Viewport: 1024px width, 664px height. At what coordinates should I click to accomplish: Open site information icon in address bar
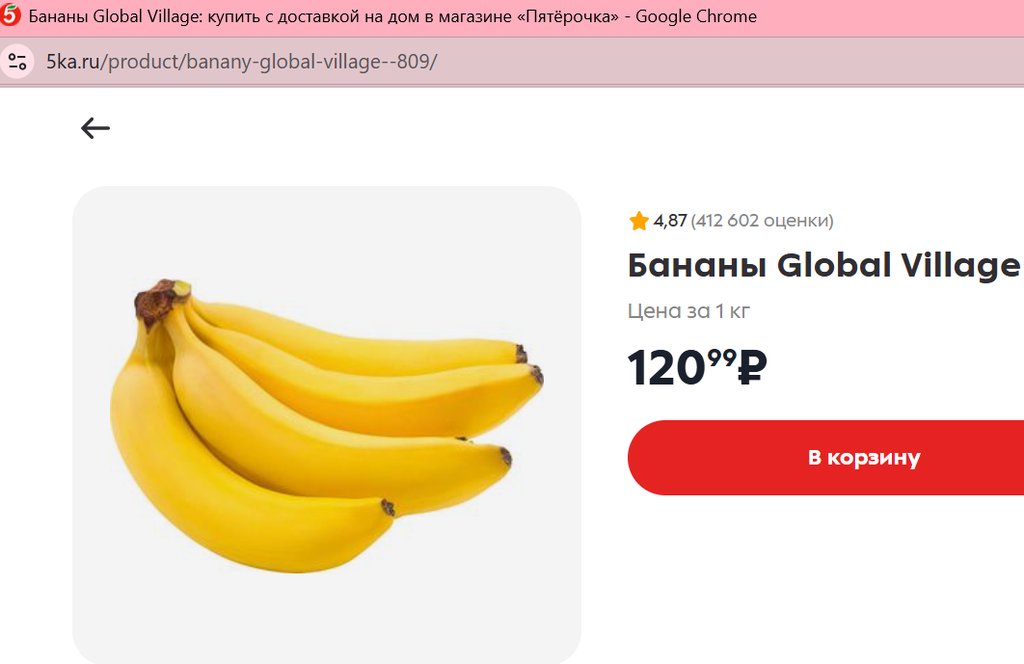17,61
